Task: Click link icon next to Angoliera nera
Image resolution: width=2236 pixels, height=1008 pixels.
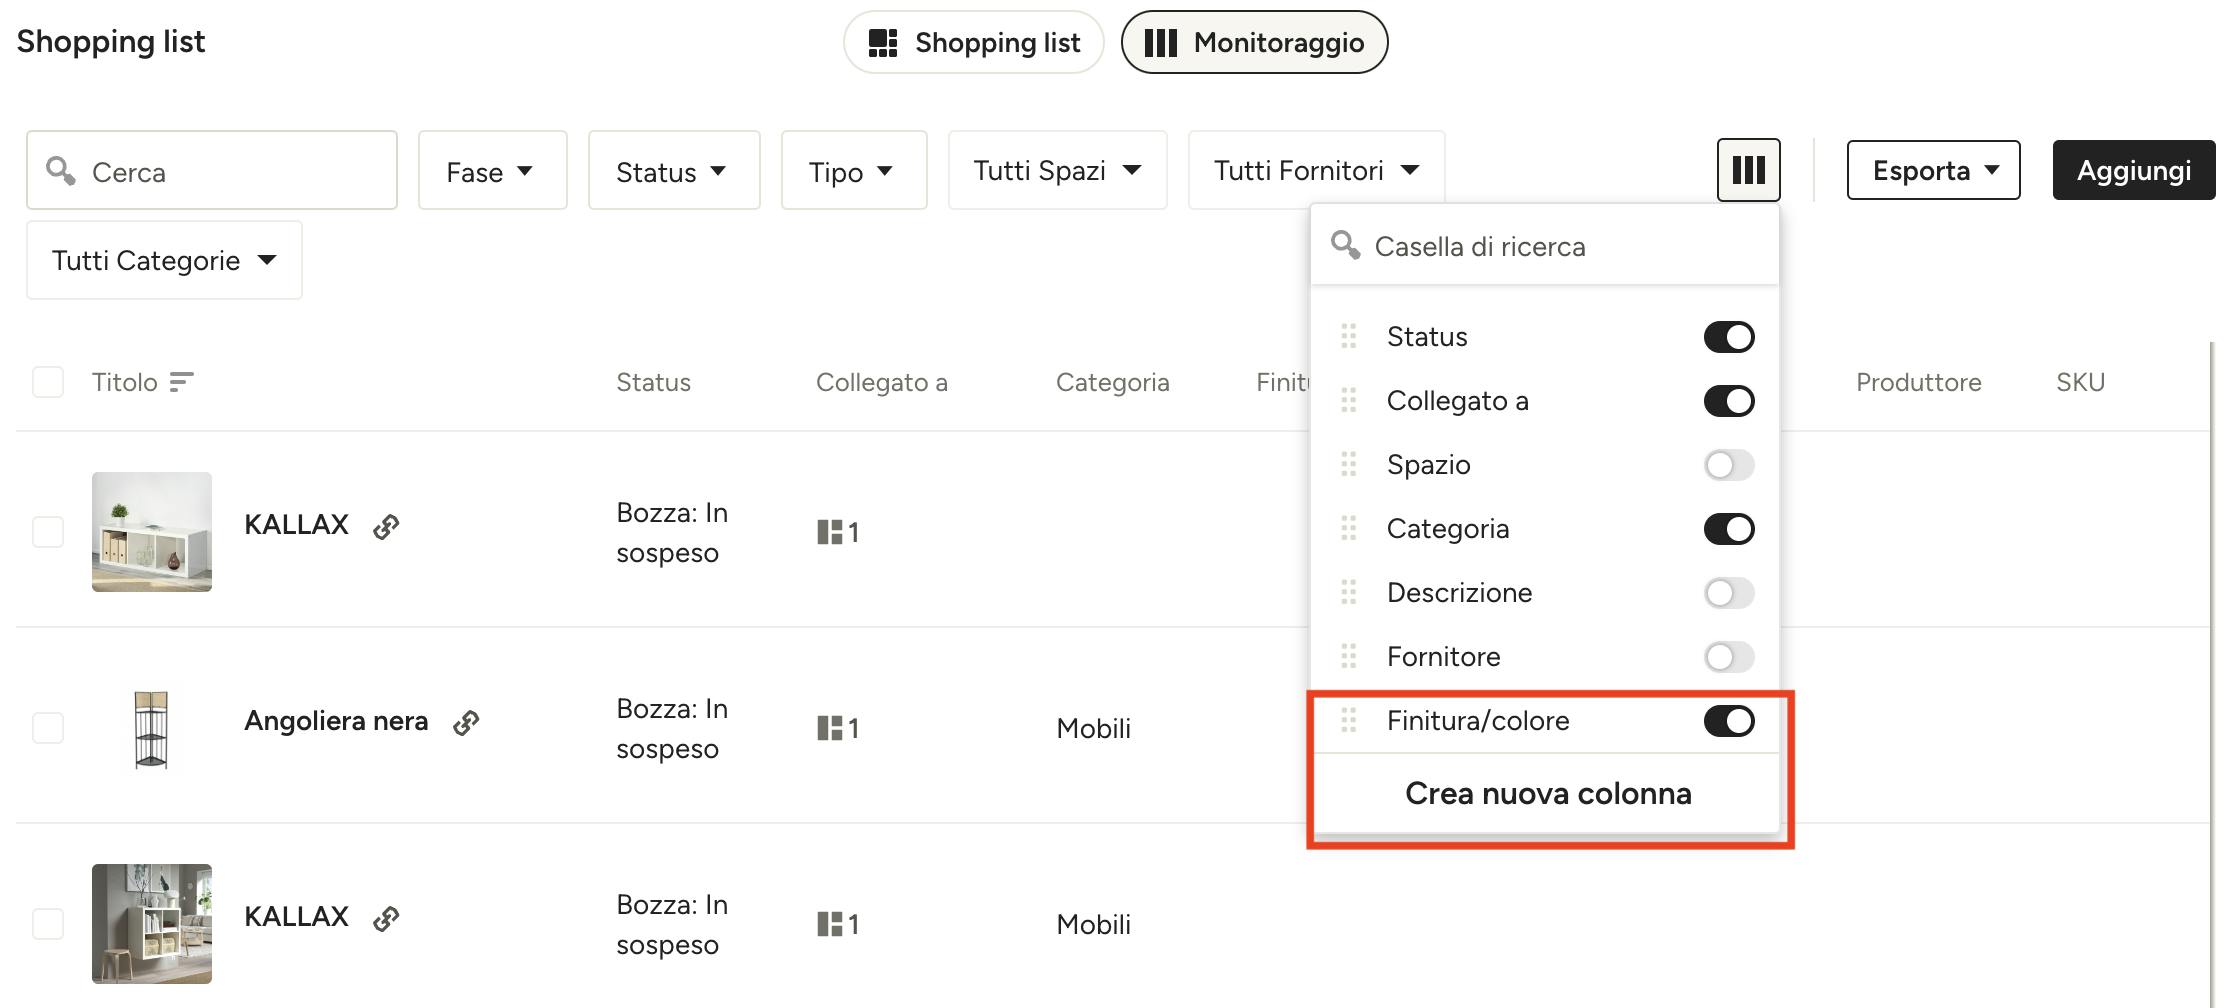Action: tap(466, 722)
